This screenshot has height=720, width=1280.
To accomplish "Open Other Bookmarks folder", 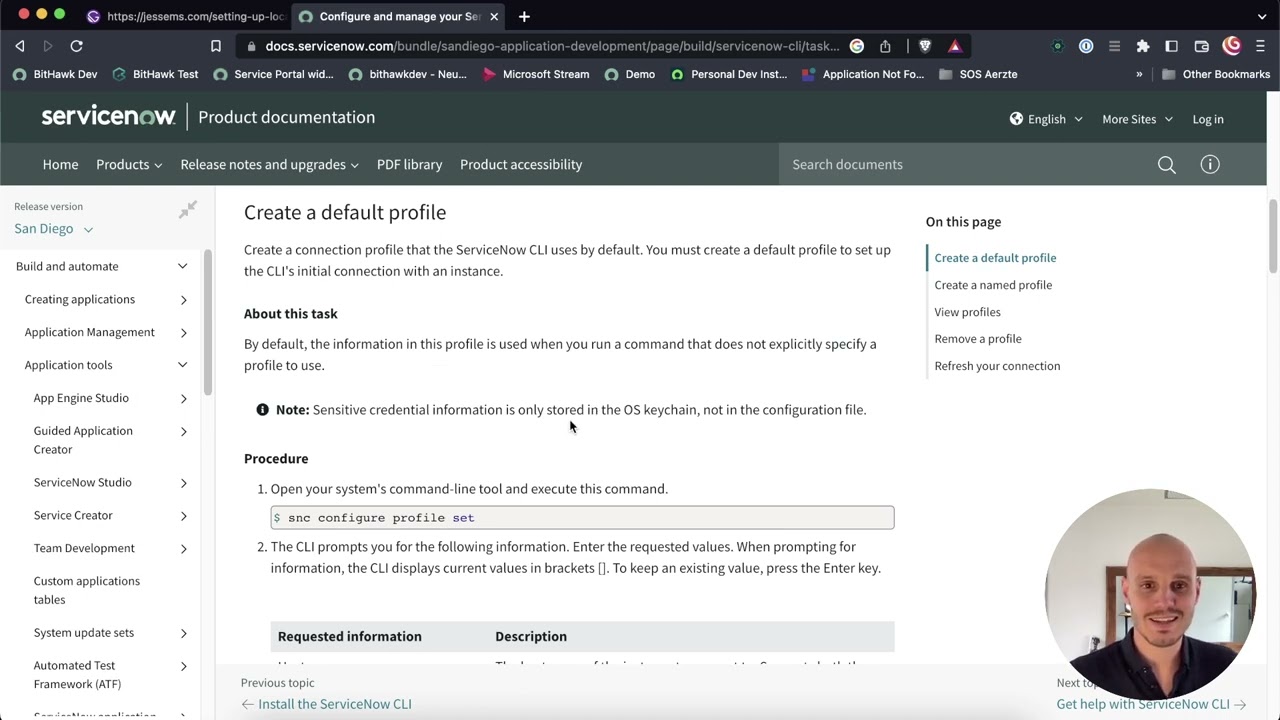I will pos(1215,74).
